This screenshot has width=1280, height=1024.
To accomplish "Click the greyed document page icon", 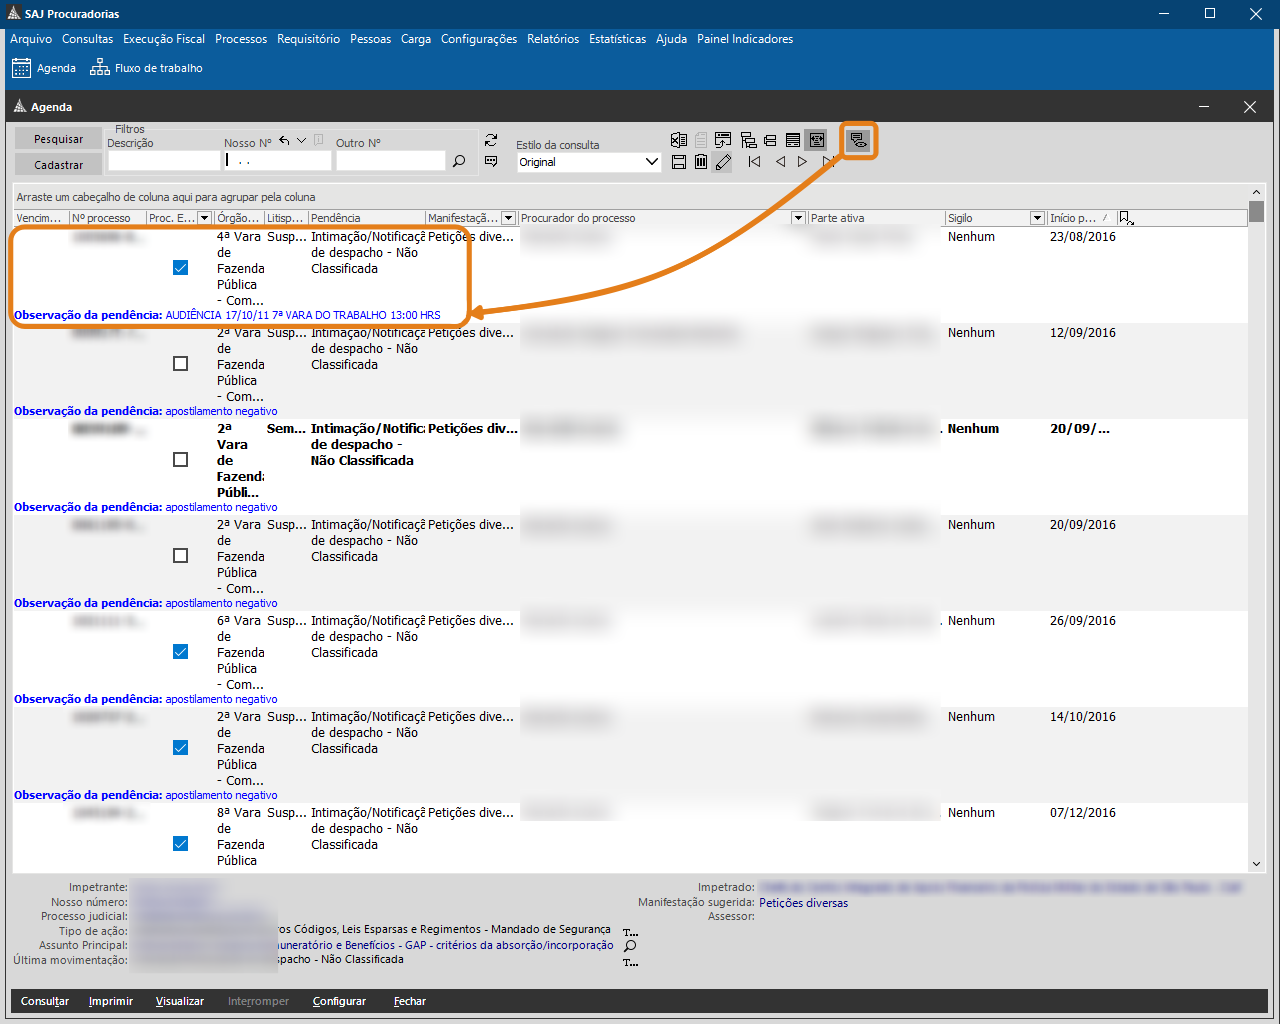I will point(701,140).
